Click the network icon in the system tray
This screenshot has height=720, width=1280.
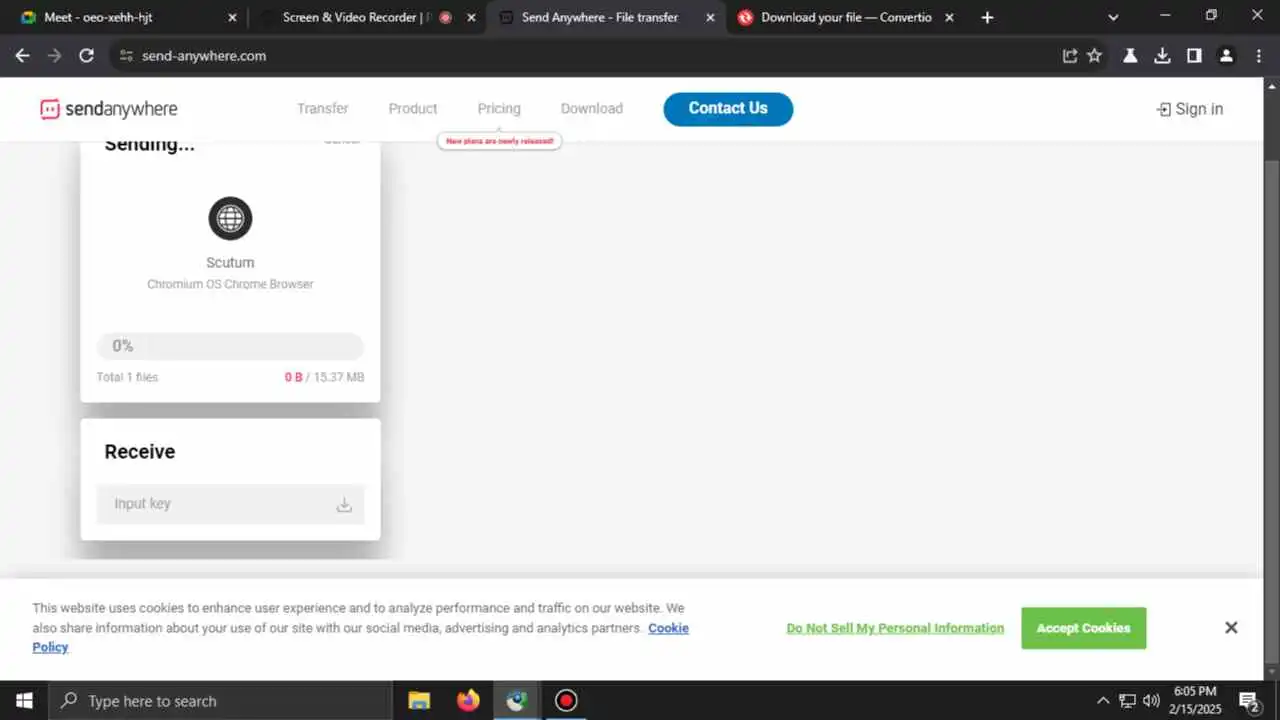click(1127, 701)
